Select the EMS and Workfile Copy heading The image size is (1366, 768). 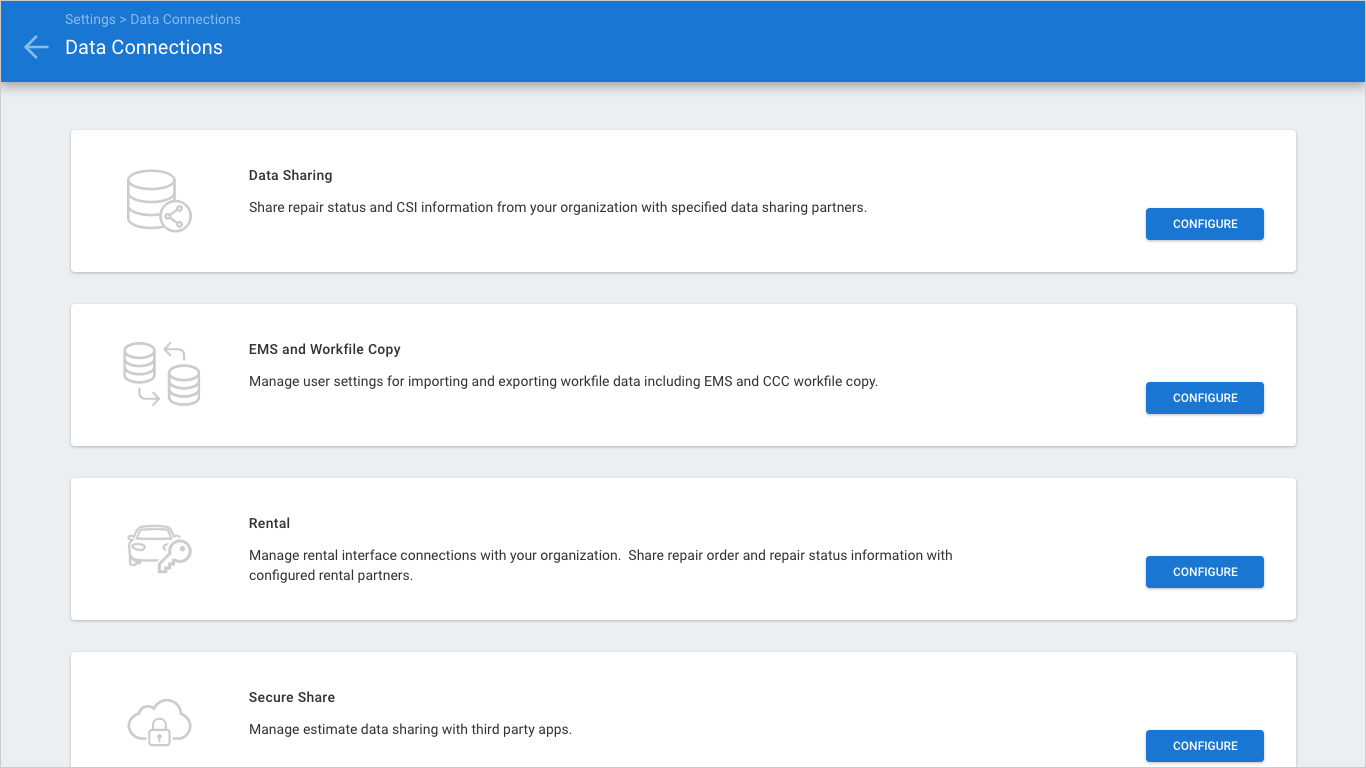tap(325, 349)
